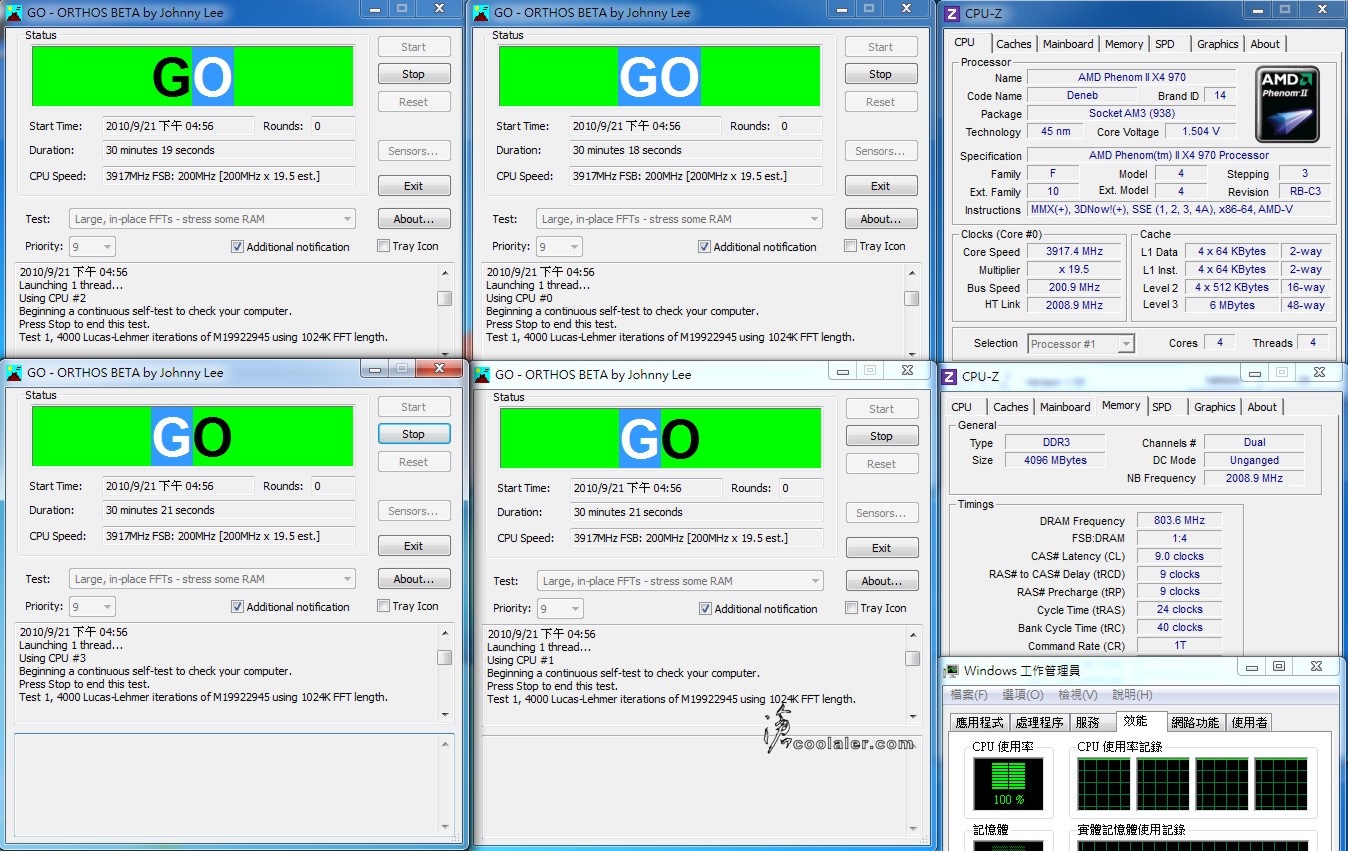Image resolution: width=1348 pixels, height=851 pixels.
Task: Click the CPU-Z title icon of the lower CPU-Z window
Action: (950, 376)
